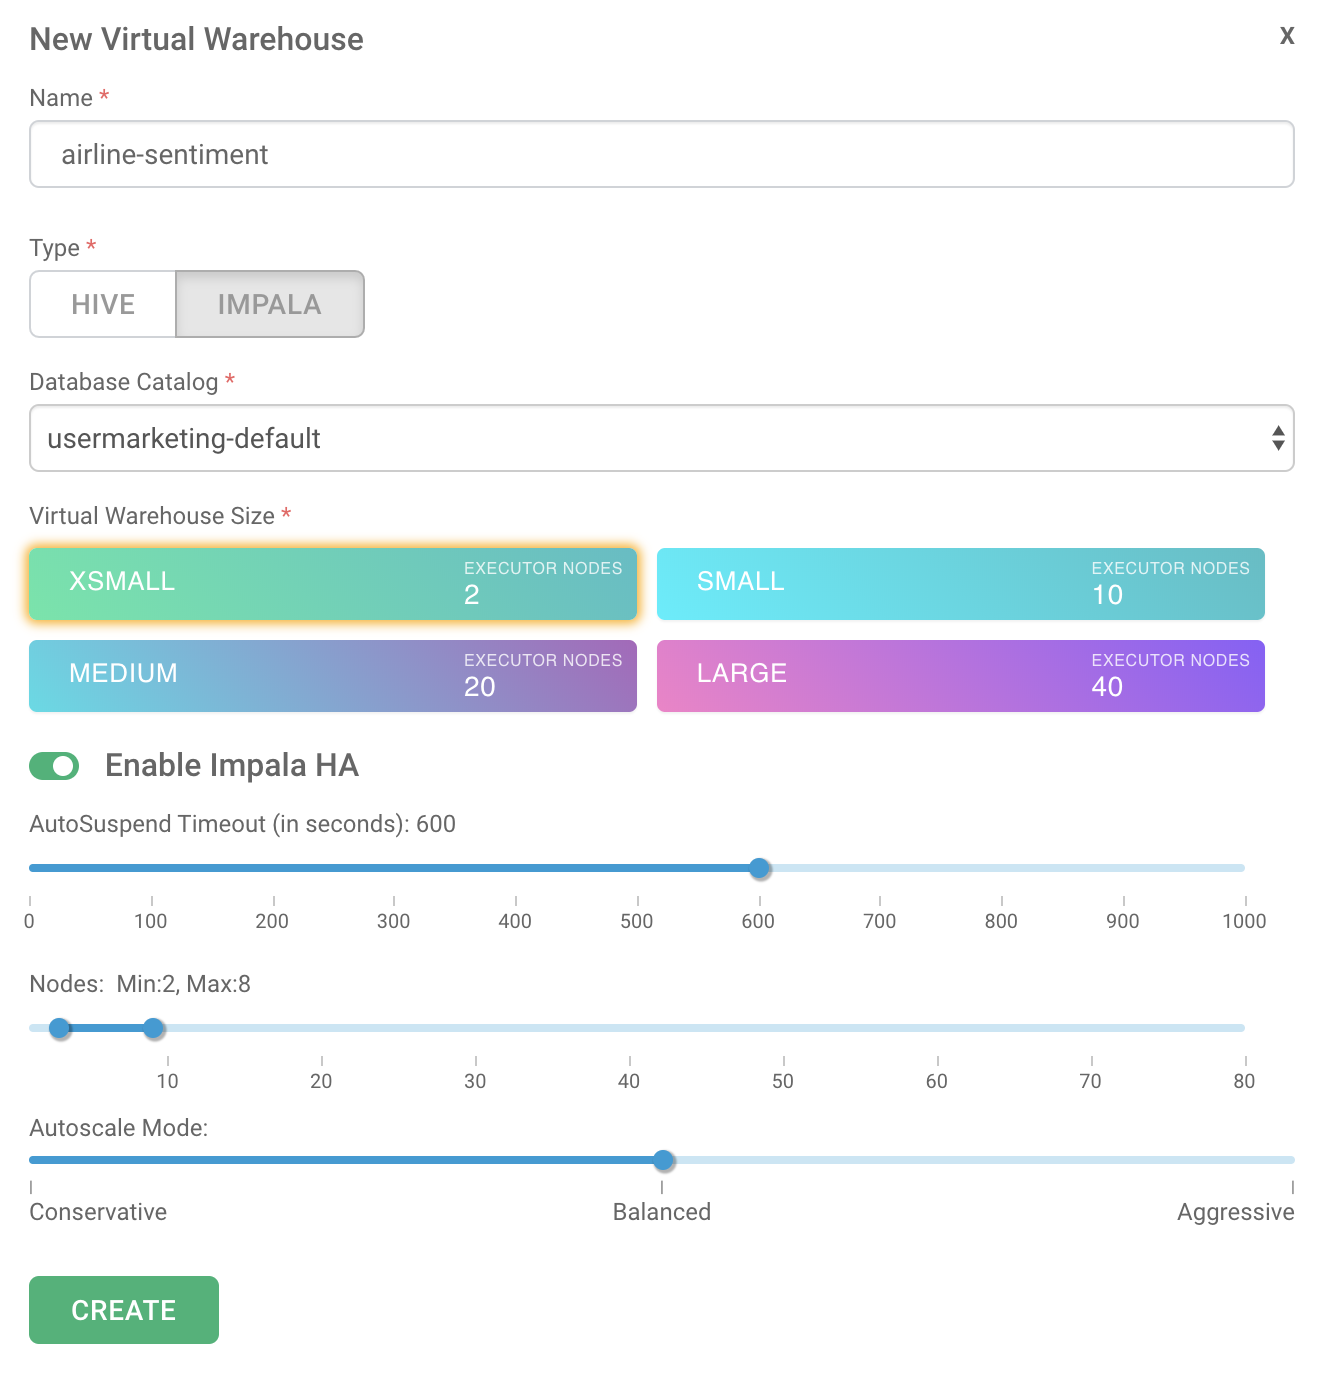The width and height of the screenshot is (1317, 1384).
Task: Switch warehouse type to HIVE
Action: pyautogui.click(x=102, y=304)
